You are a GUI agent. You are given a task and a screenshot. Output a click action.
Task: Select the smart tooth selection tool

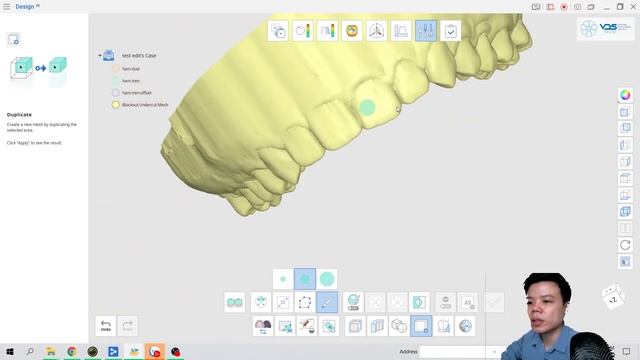click(261, 302)
